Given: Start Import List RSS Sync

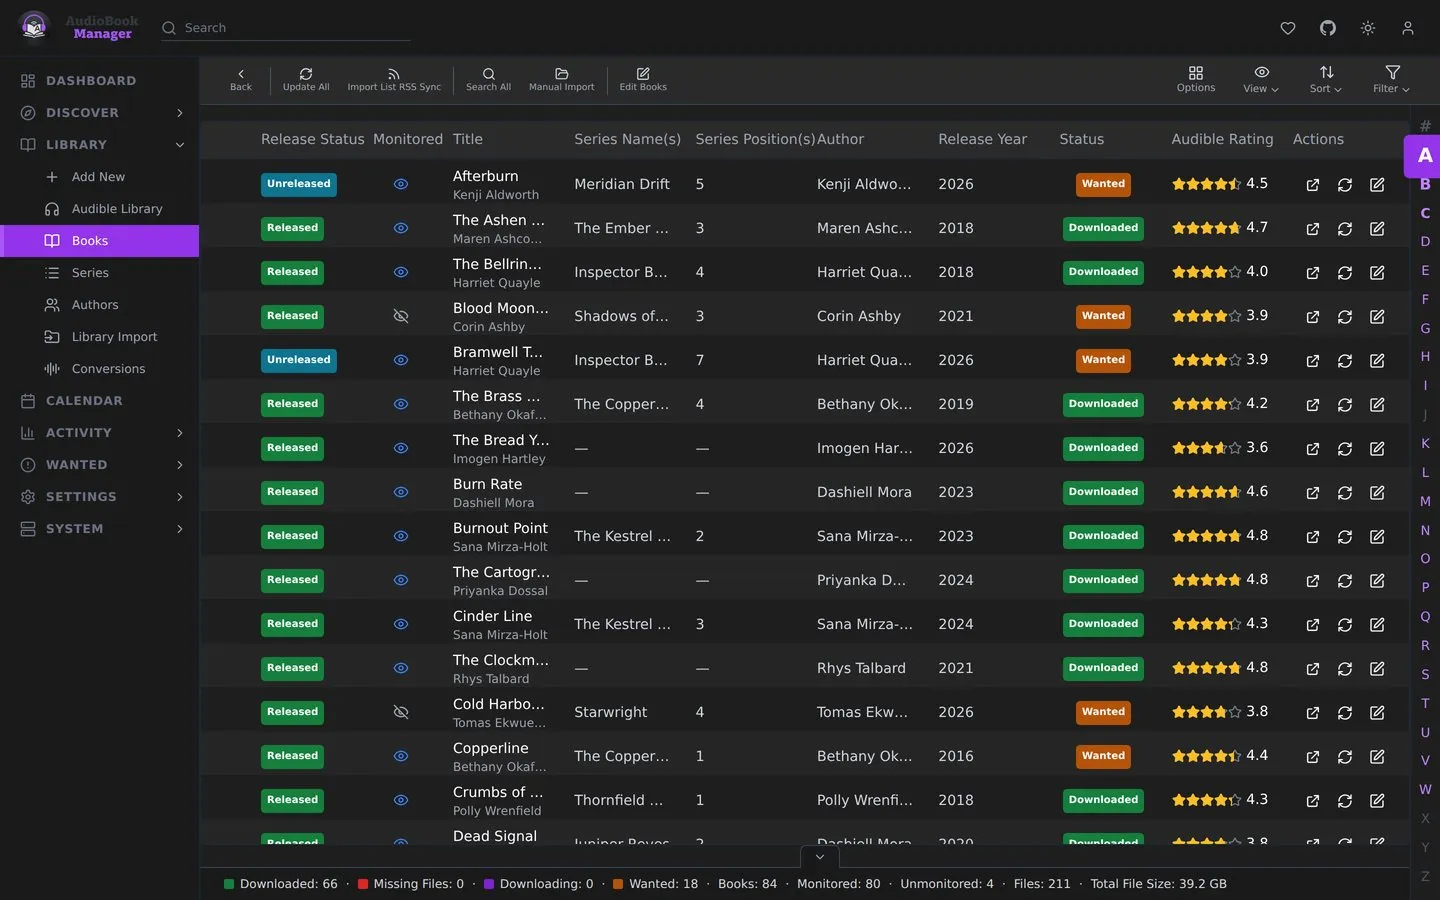Looking at the screenshot, I should click(x=394, y=79).
